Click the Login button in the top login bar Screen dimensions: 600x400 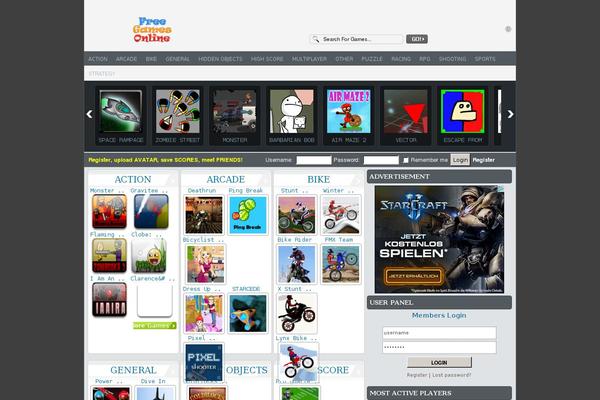[460, 160]
